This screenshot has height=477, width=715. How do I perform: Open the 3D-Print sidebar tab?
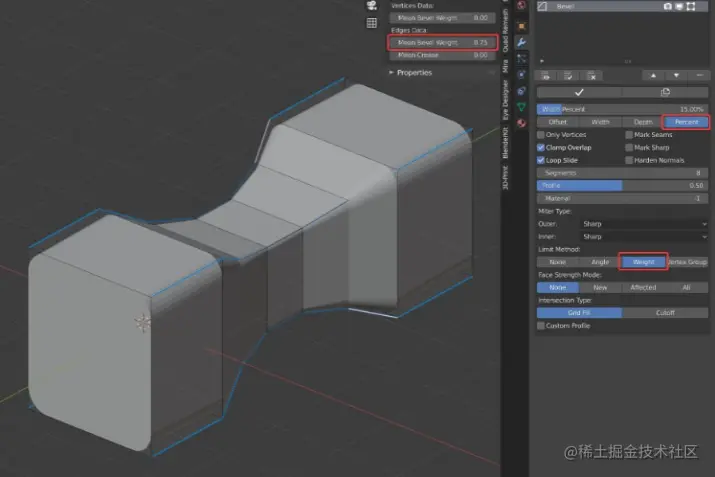click(x=505, y=177)
